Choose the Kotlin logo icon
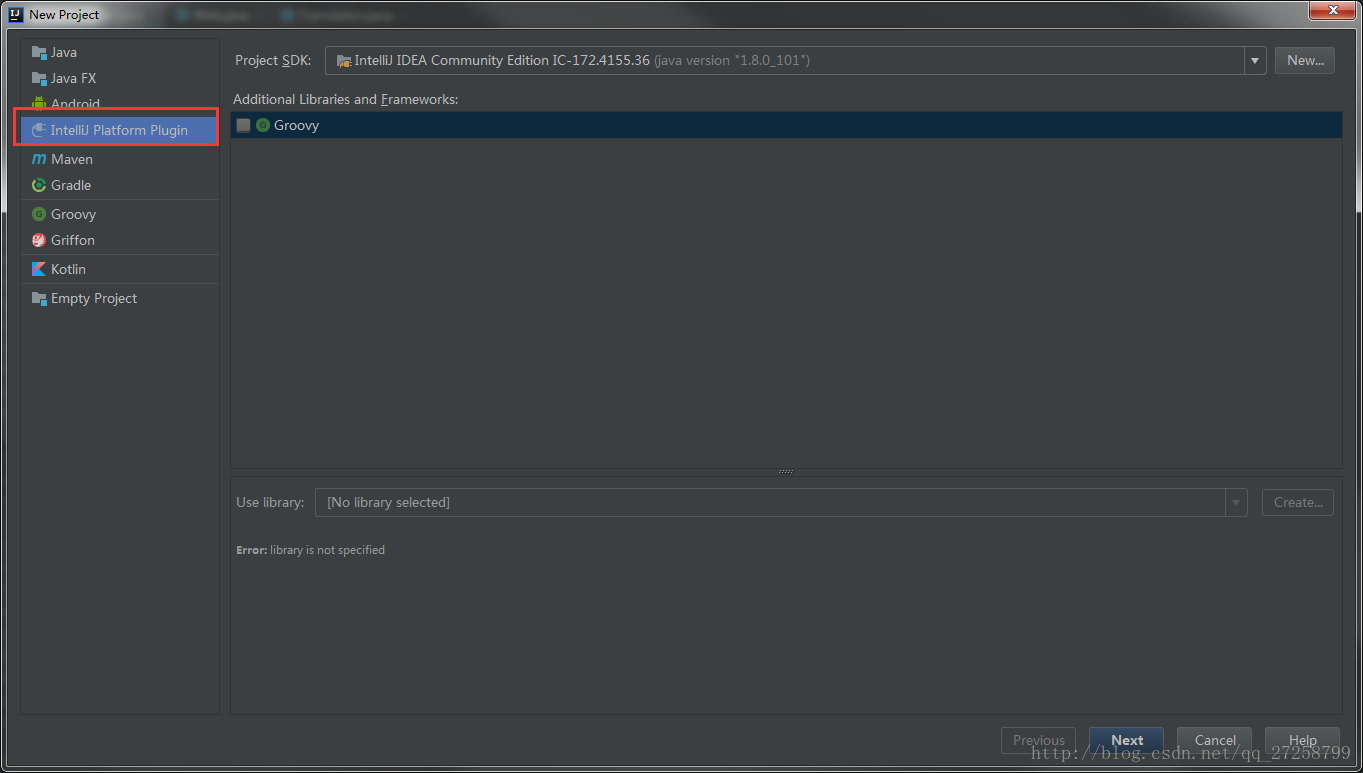This screenshot has height=773, width=1363. (39, 269)
